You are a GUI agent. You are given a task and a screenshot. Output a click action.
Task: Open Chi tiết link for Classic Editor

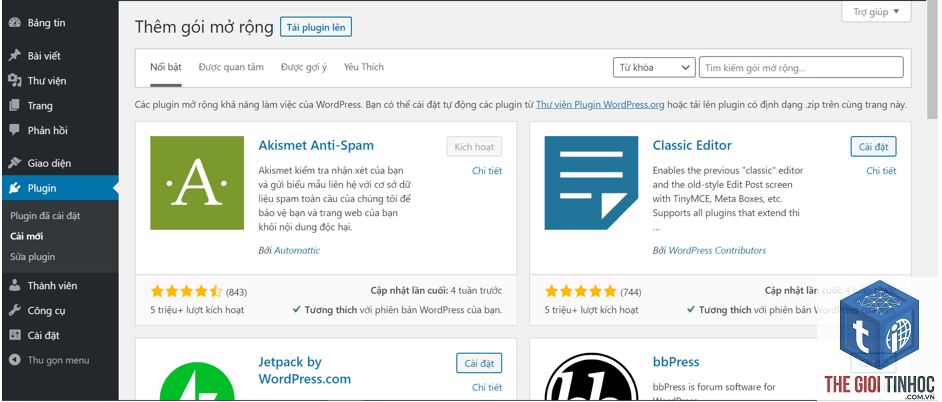(881, 171)
